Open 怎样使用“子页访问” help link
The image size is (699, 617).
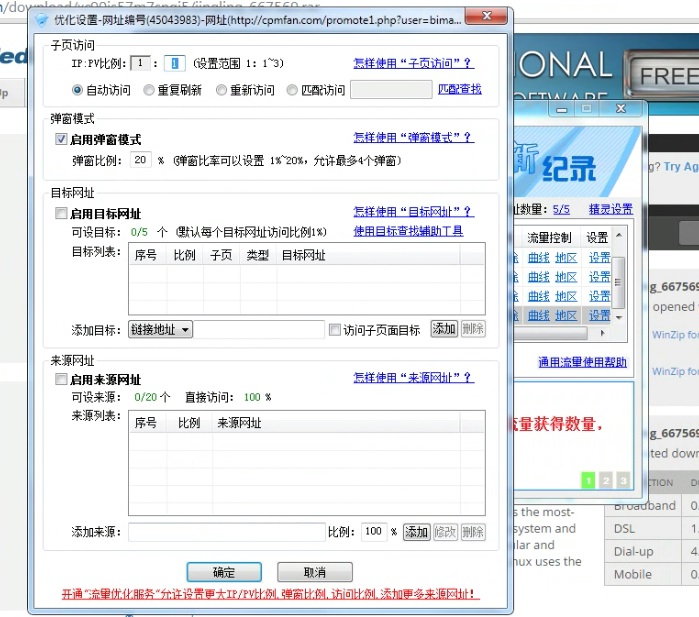click(413, 63)
